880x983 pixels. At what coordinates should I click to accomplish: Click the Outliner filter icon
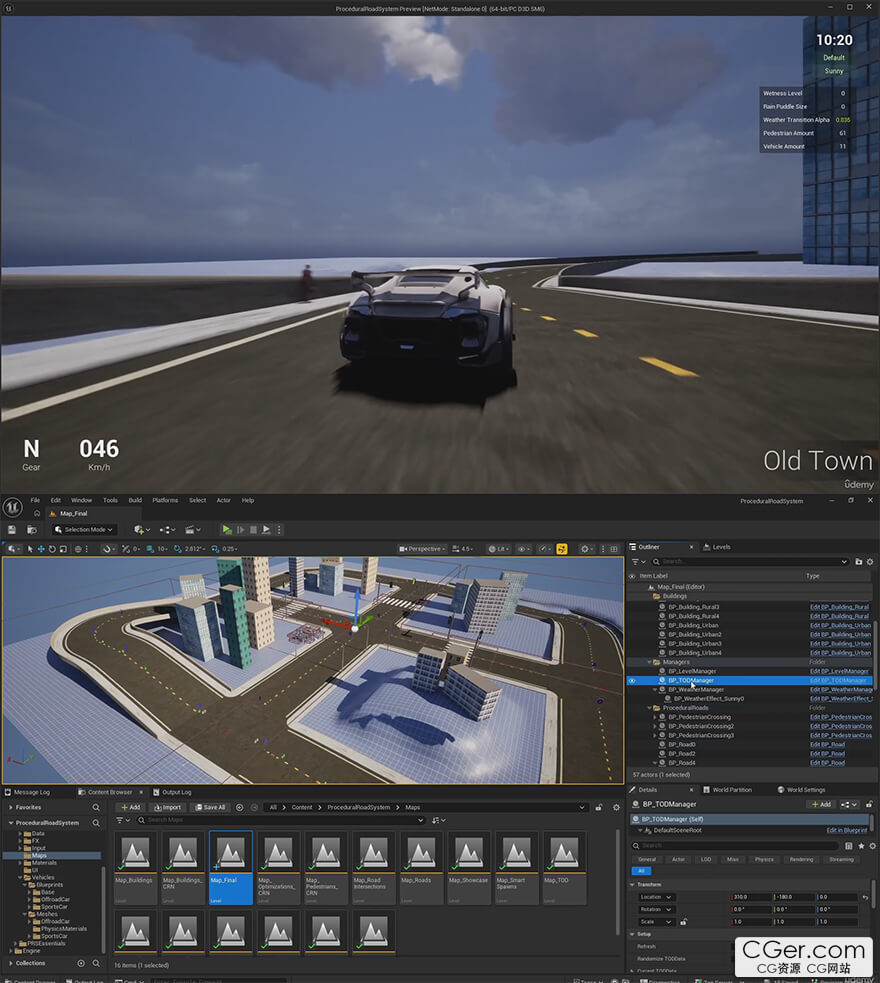coord(634,562)
